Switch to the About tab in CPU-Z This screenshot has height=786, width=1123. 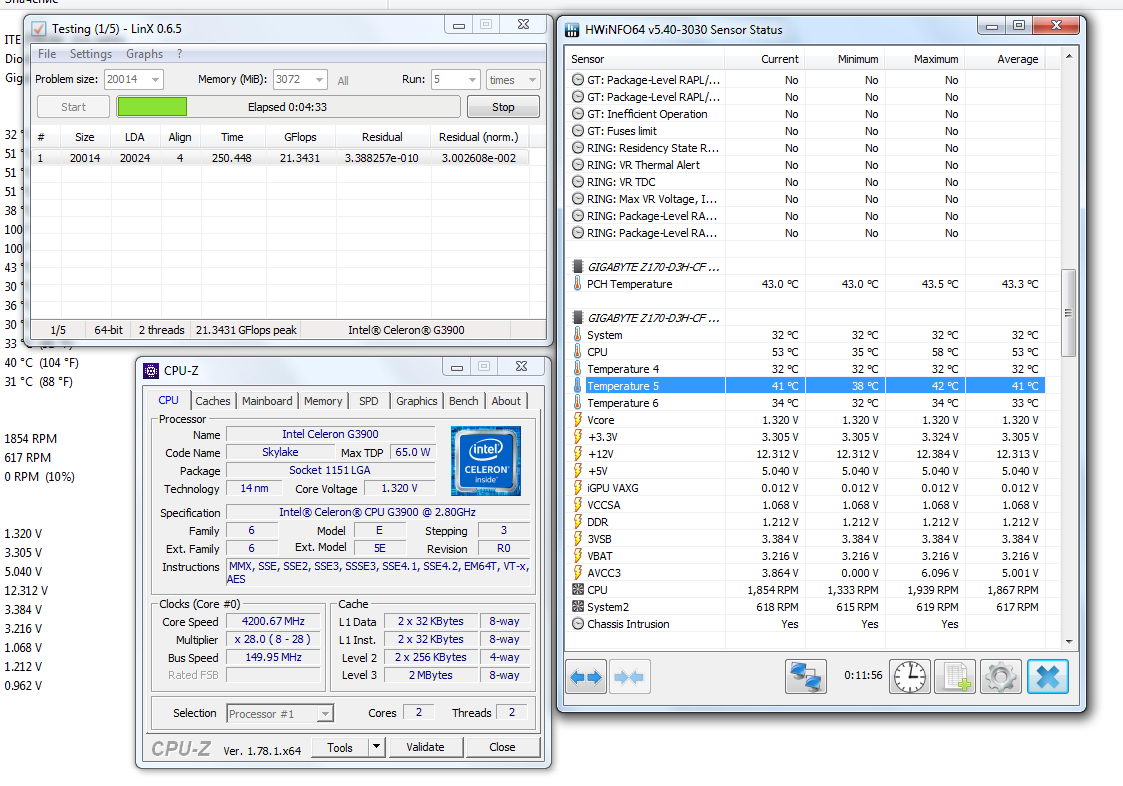tap(506, 401)
